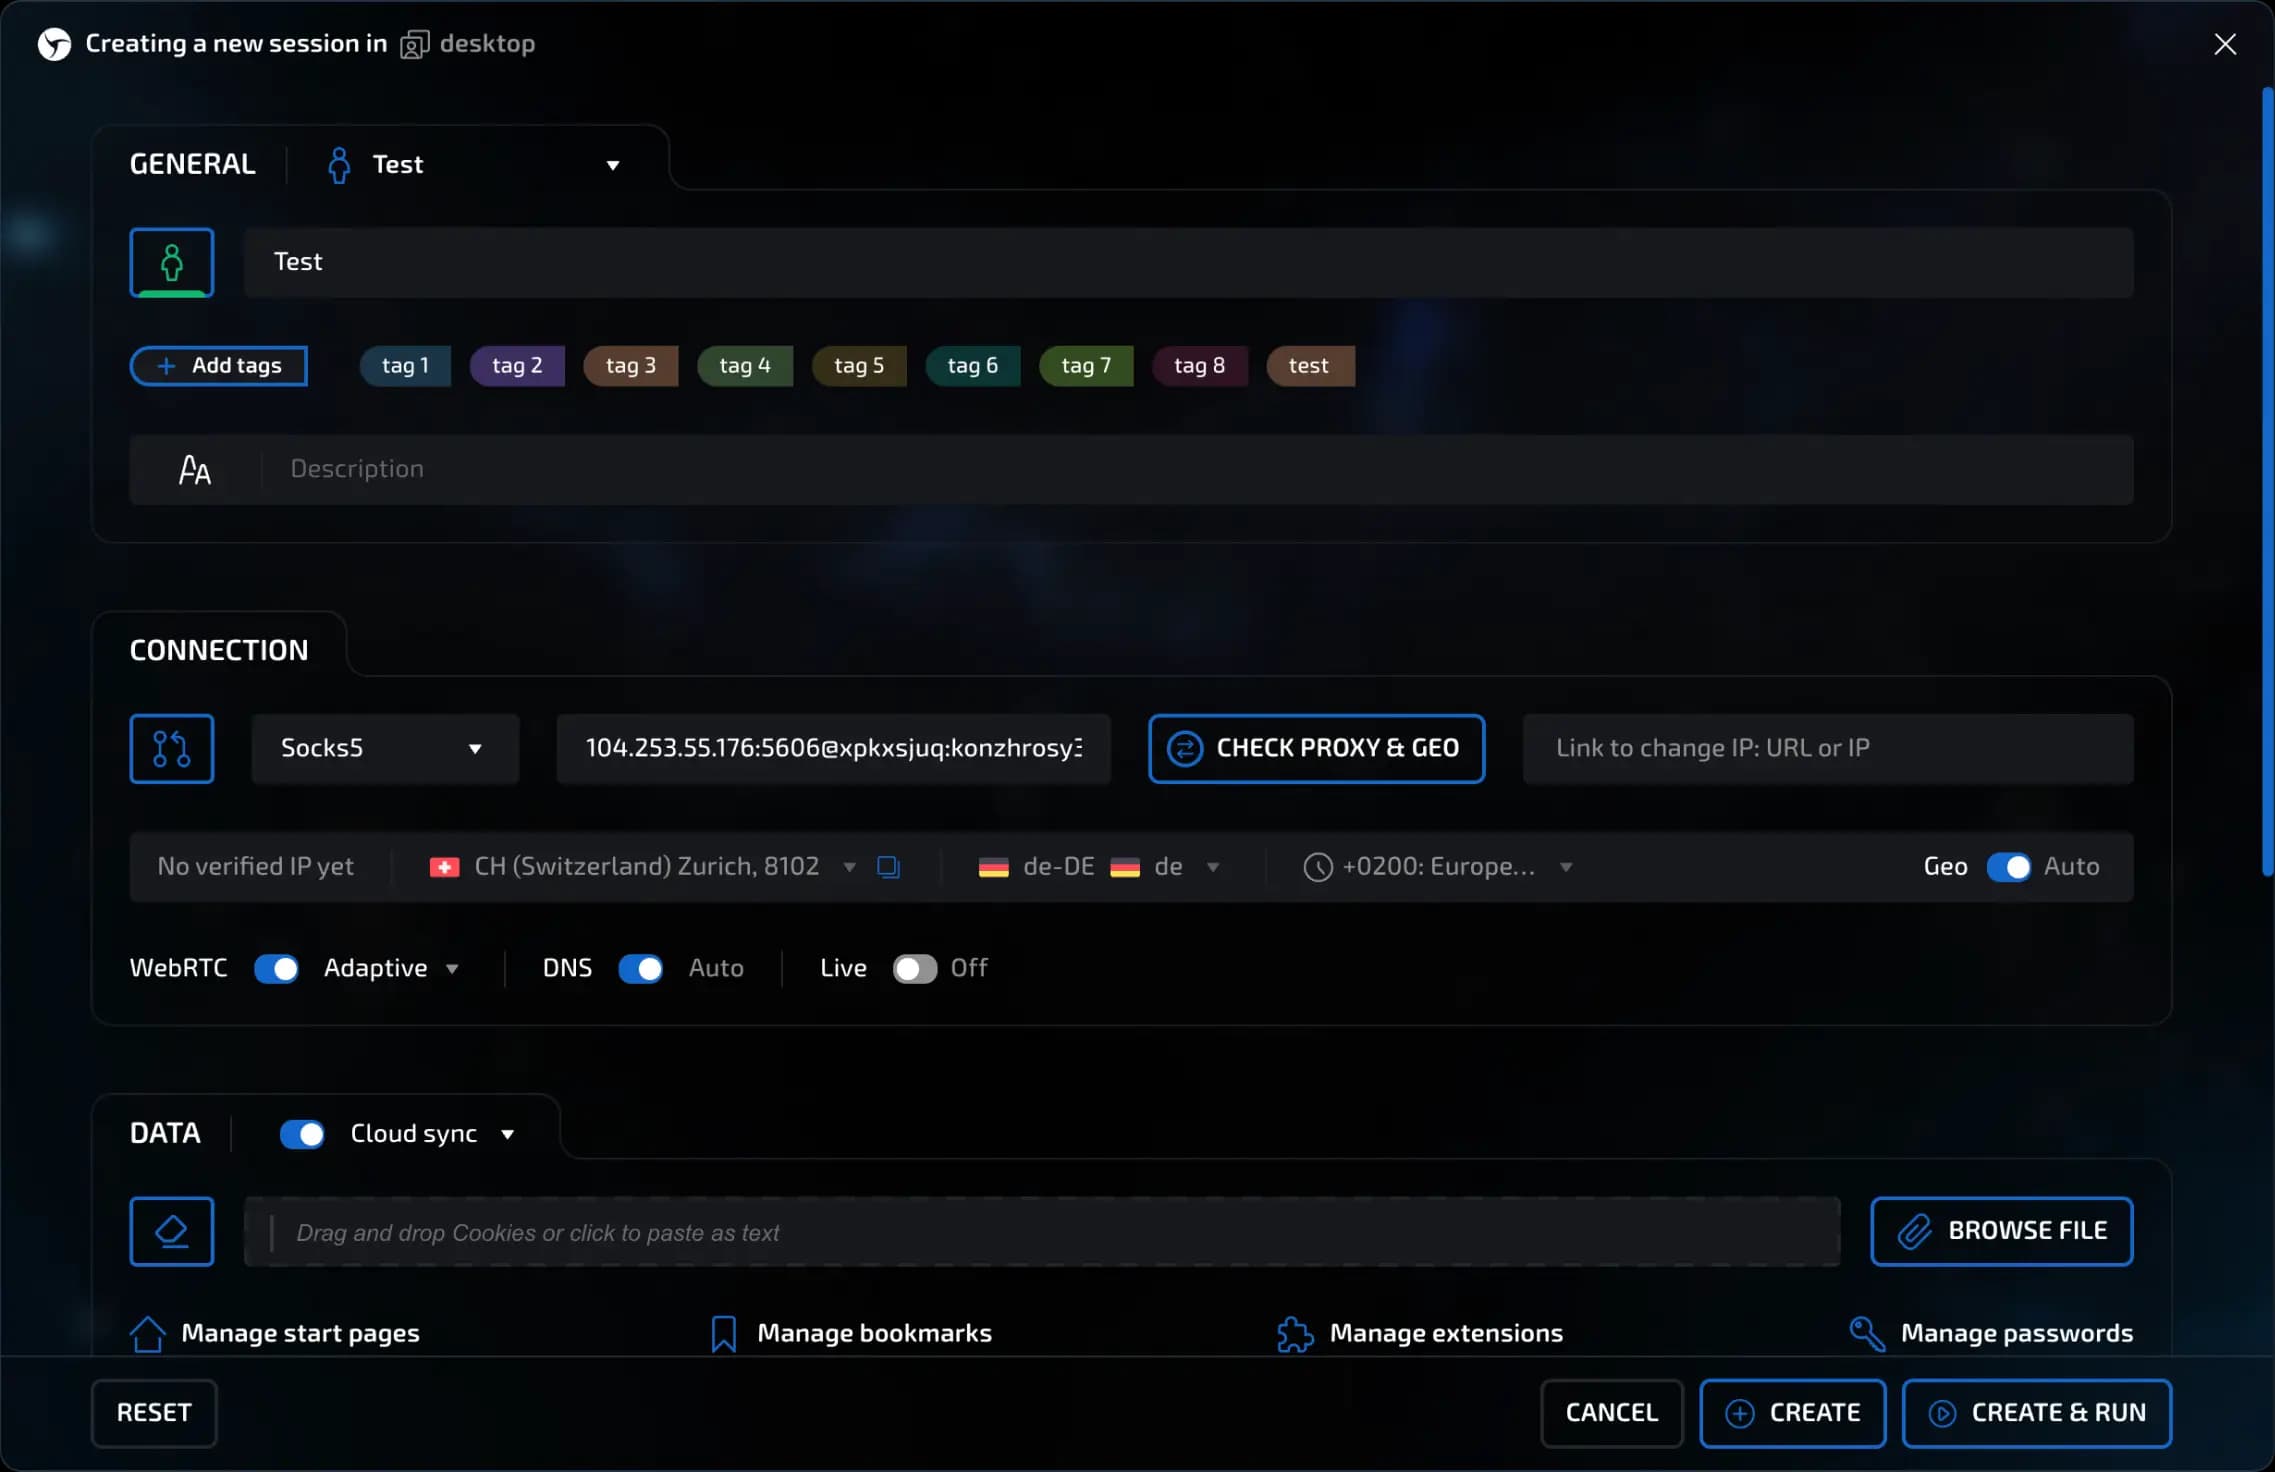The image size is (2275, 1472).
Task: Click the CREATE & RUN button
Action: click(x=2036, y=1412)
